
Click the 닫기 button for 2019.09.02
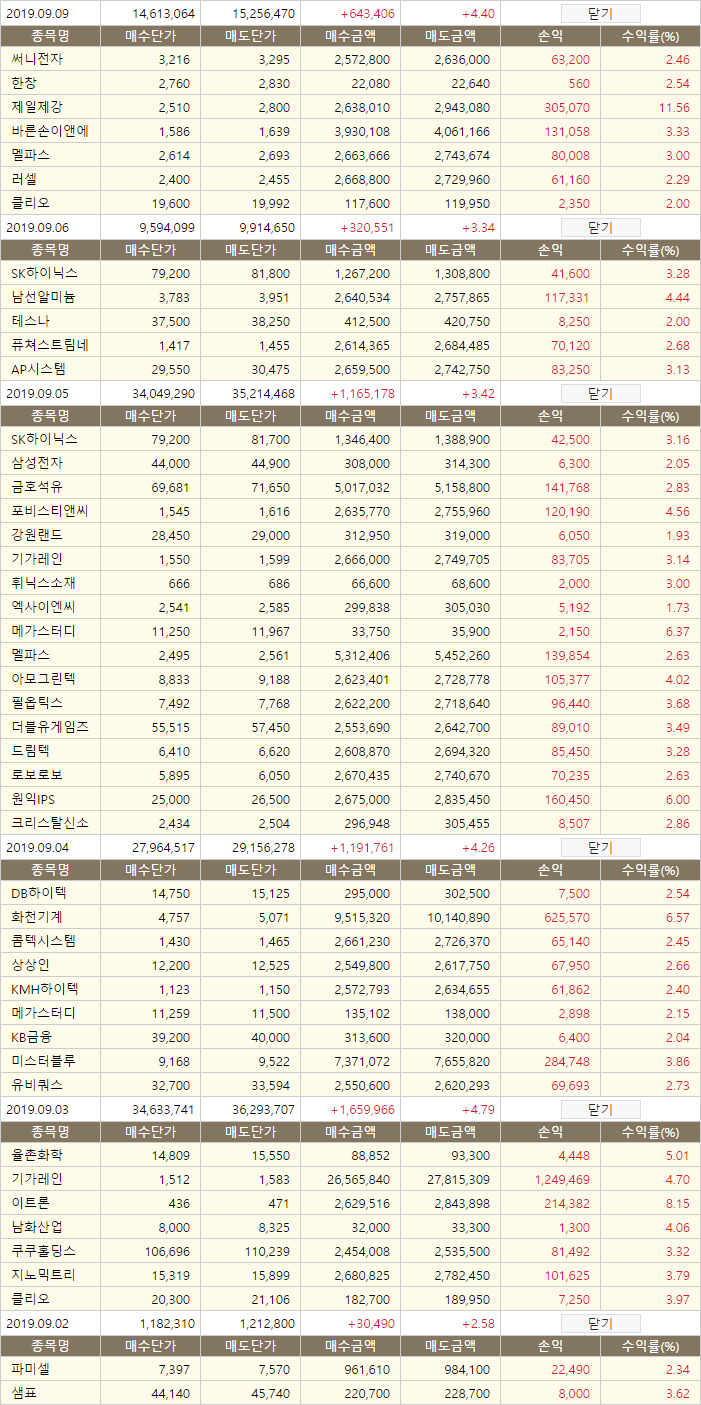click(601, 1323)
